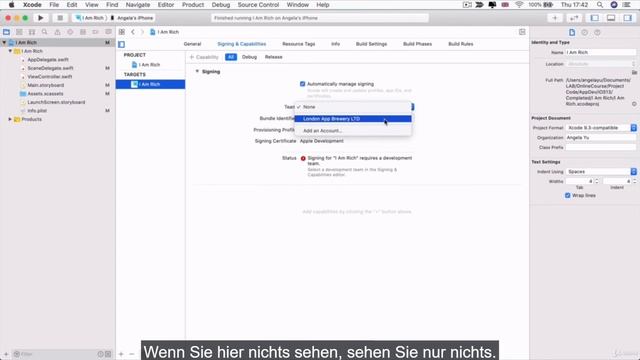Open the Project navigator folder icon

[x=7, y=32]
